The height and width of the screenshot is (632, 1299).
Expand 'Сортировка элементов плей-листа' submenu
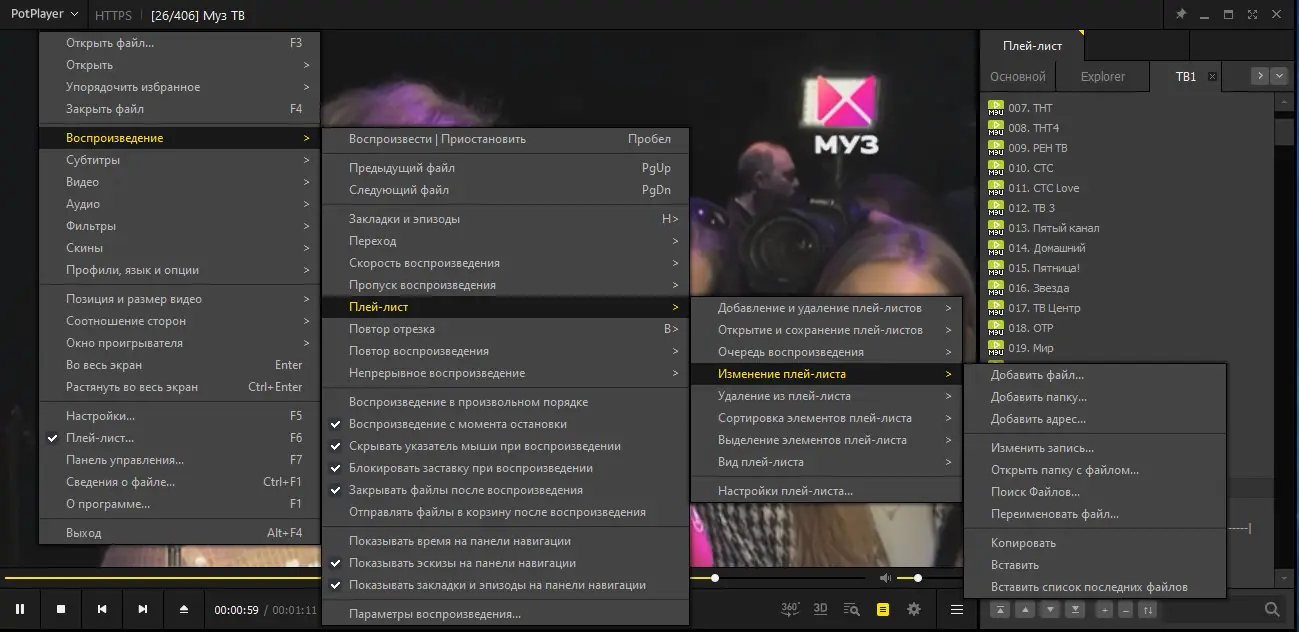click(826, 418)
